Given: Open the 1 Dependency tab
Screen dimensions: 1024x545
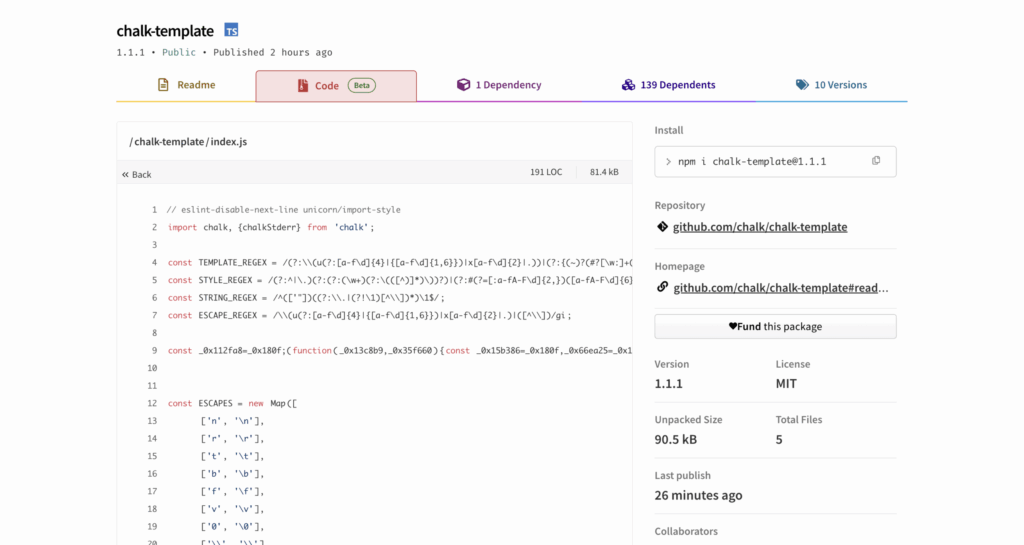Looking at the screenshot, I should pyautogui.click(x=499, y=85).
